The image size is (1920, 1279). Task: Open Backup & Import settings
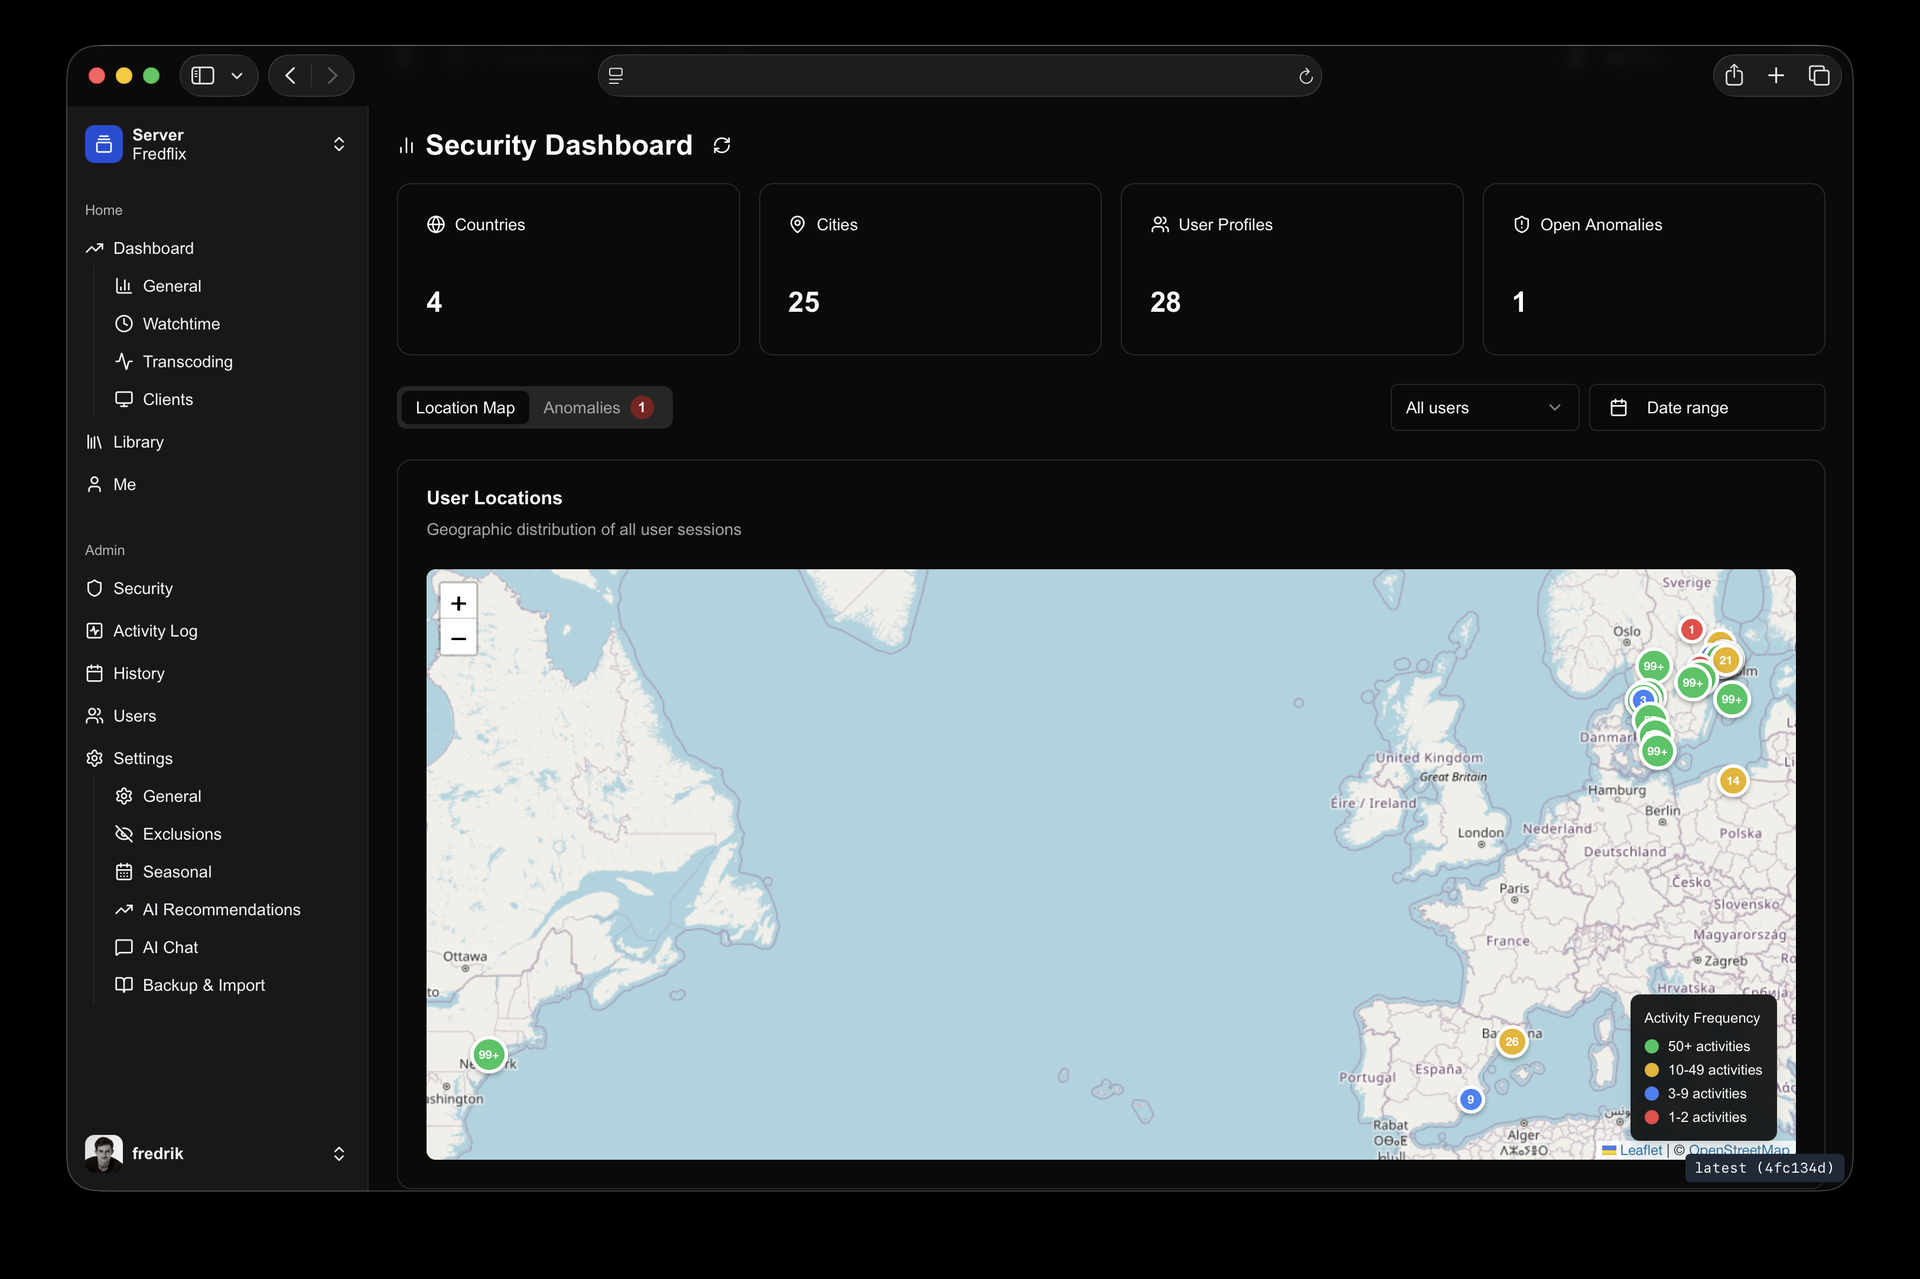click(x=204, y=985)
